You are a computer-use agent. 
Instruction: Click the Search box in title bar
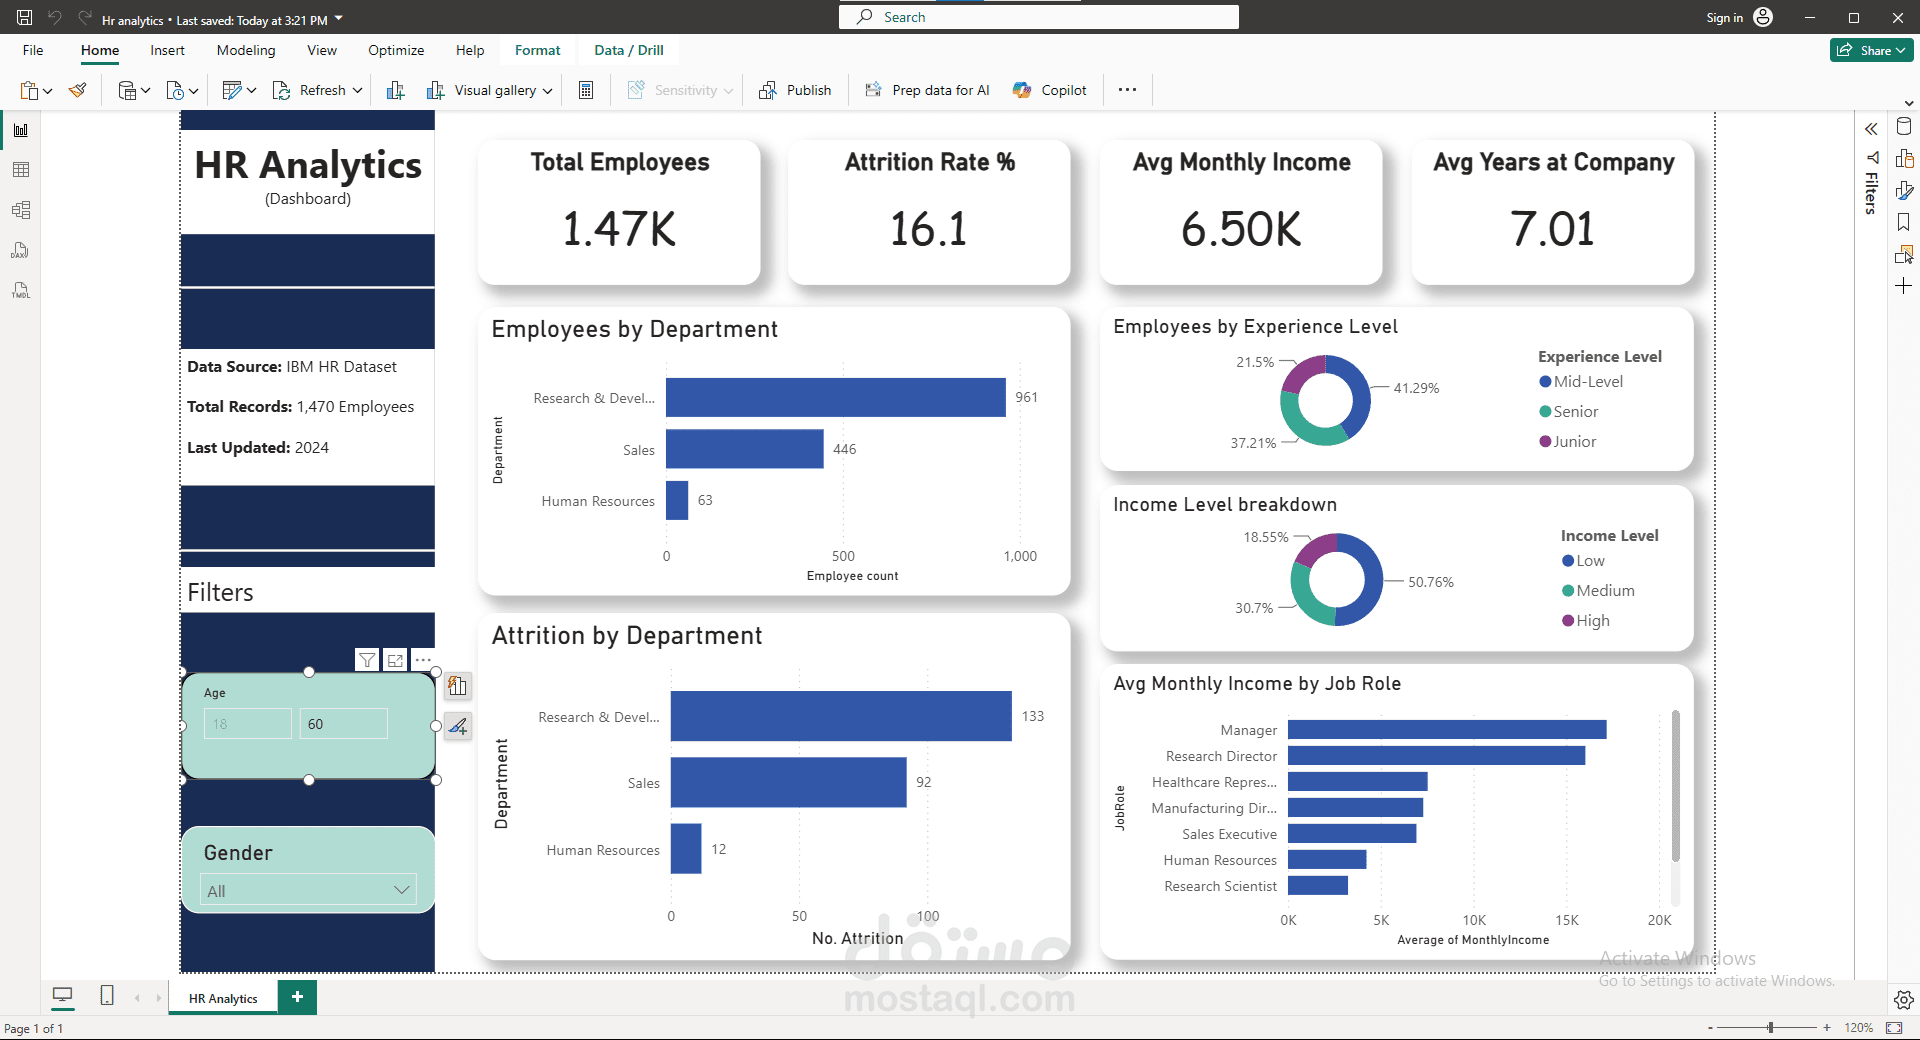click(x=1039, y=17)
